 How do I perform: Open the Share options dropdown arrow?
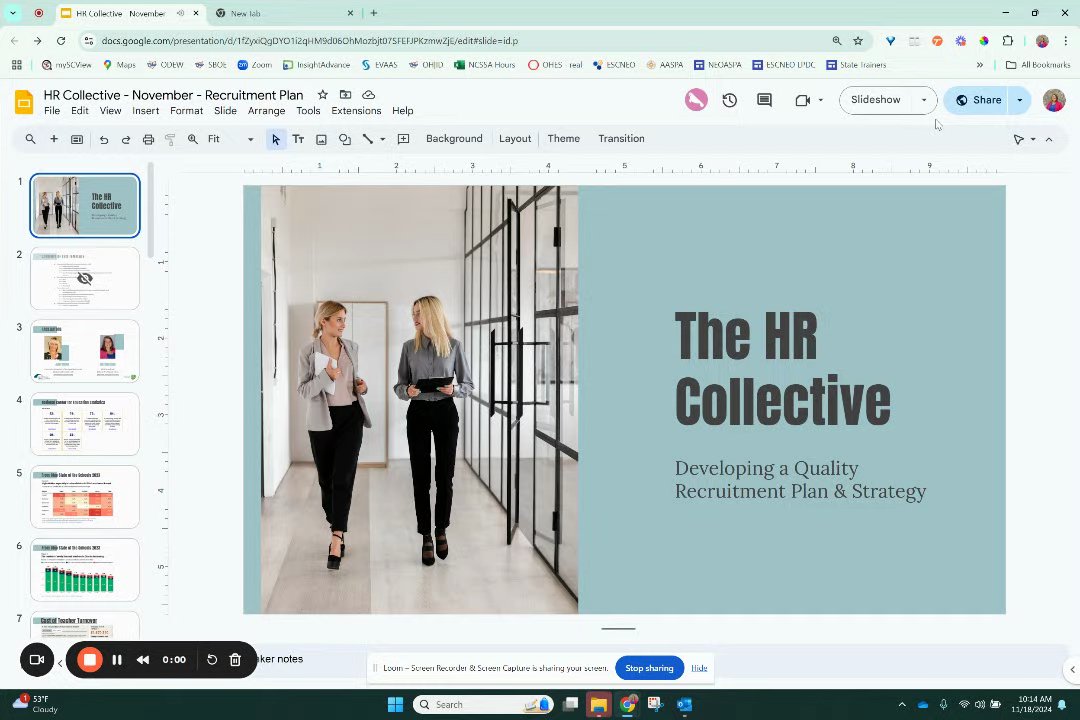click(1020, 101)
